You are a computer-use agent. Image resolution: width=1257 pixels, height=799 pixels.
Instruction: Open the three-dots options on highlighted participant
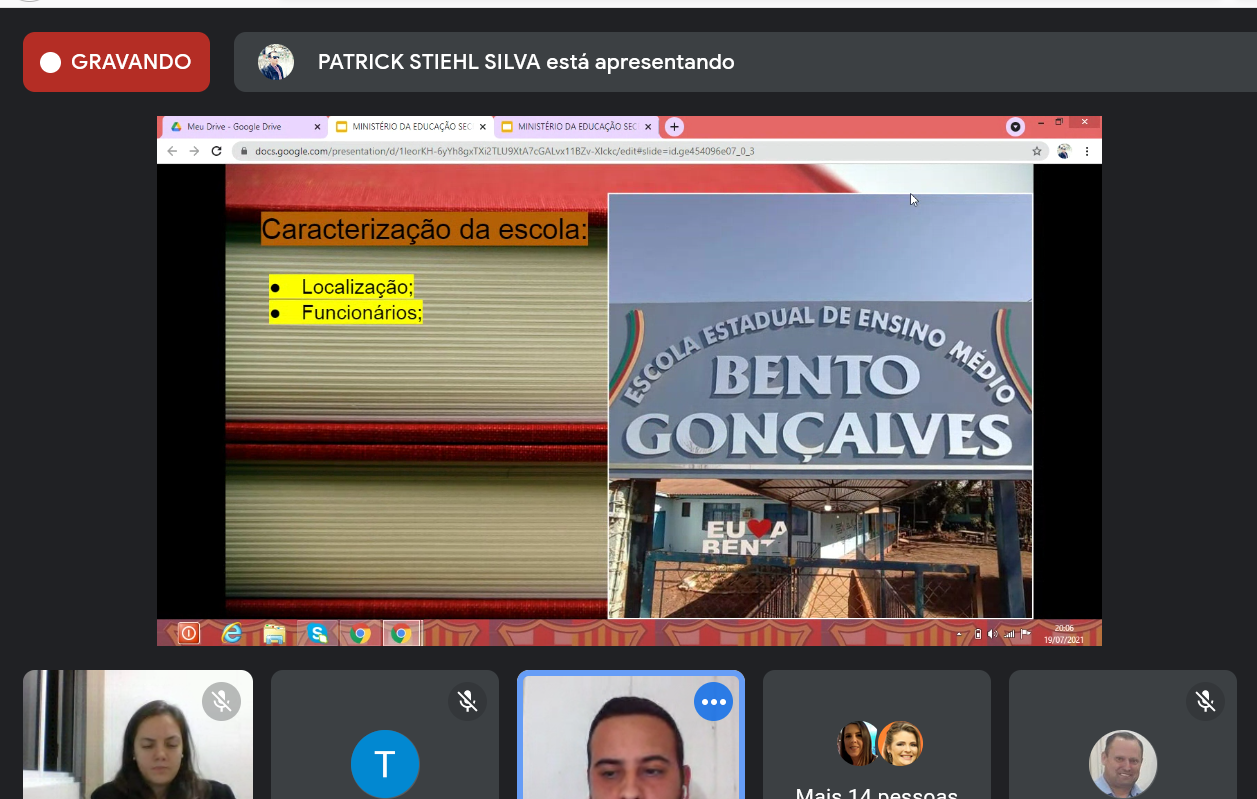(713, 702)
